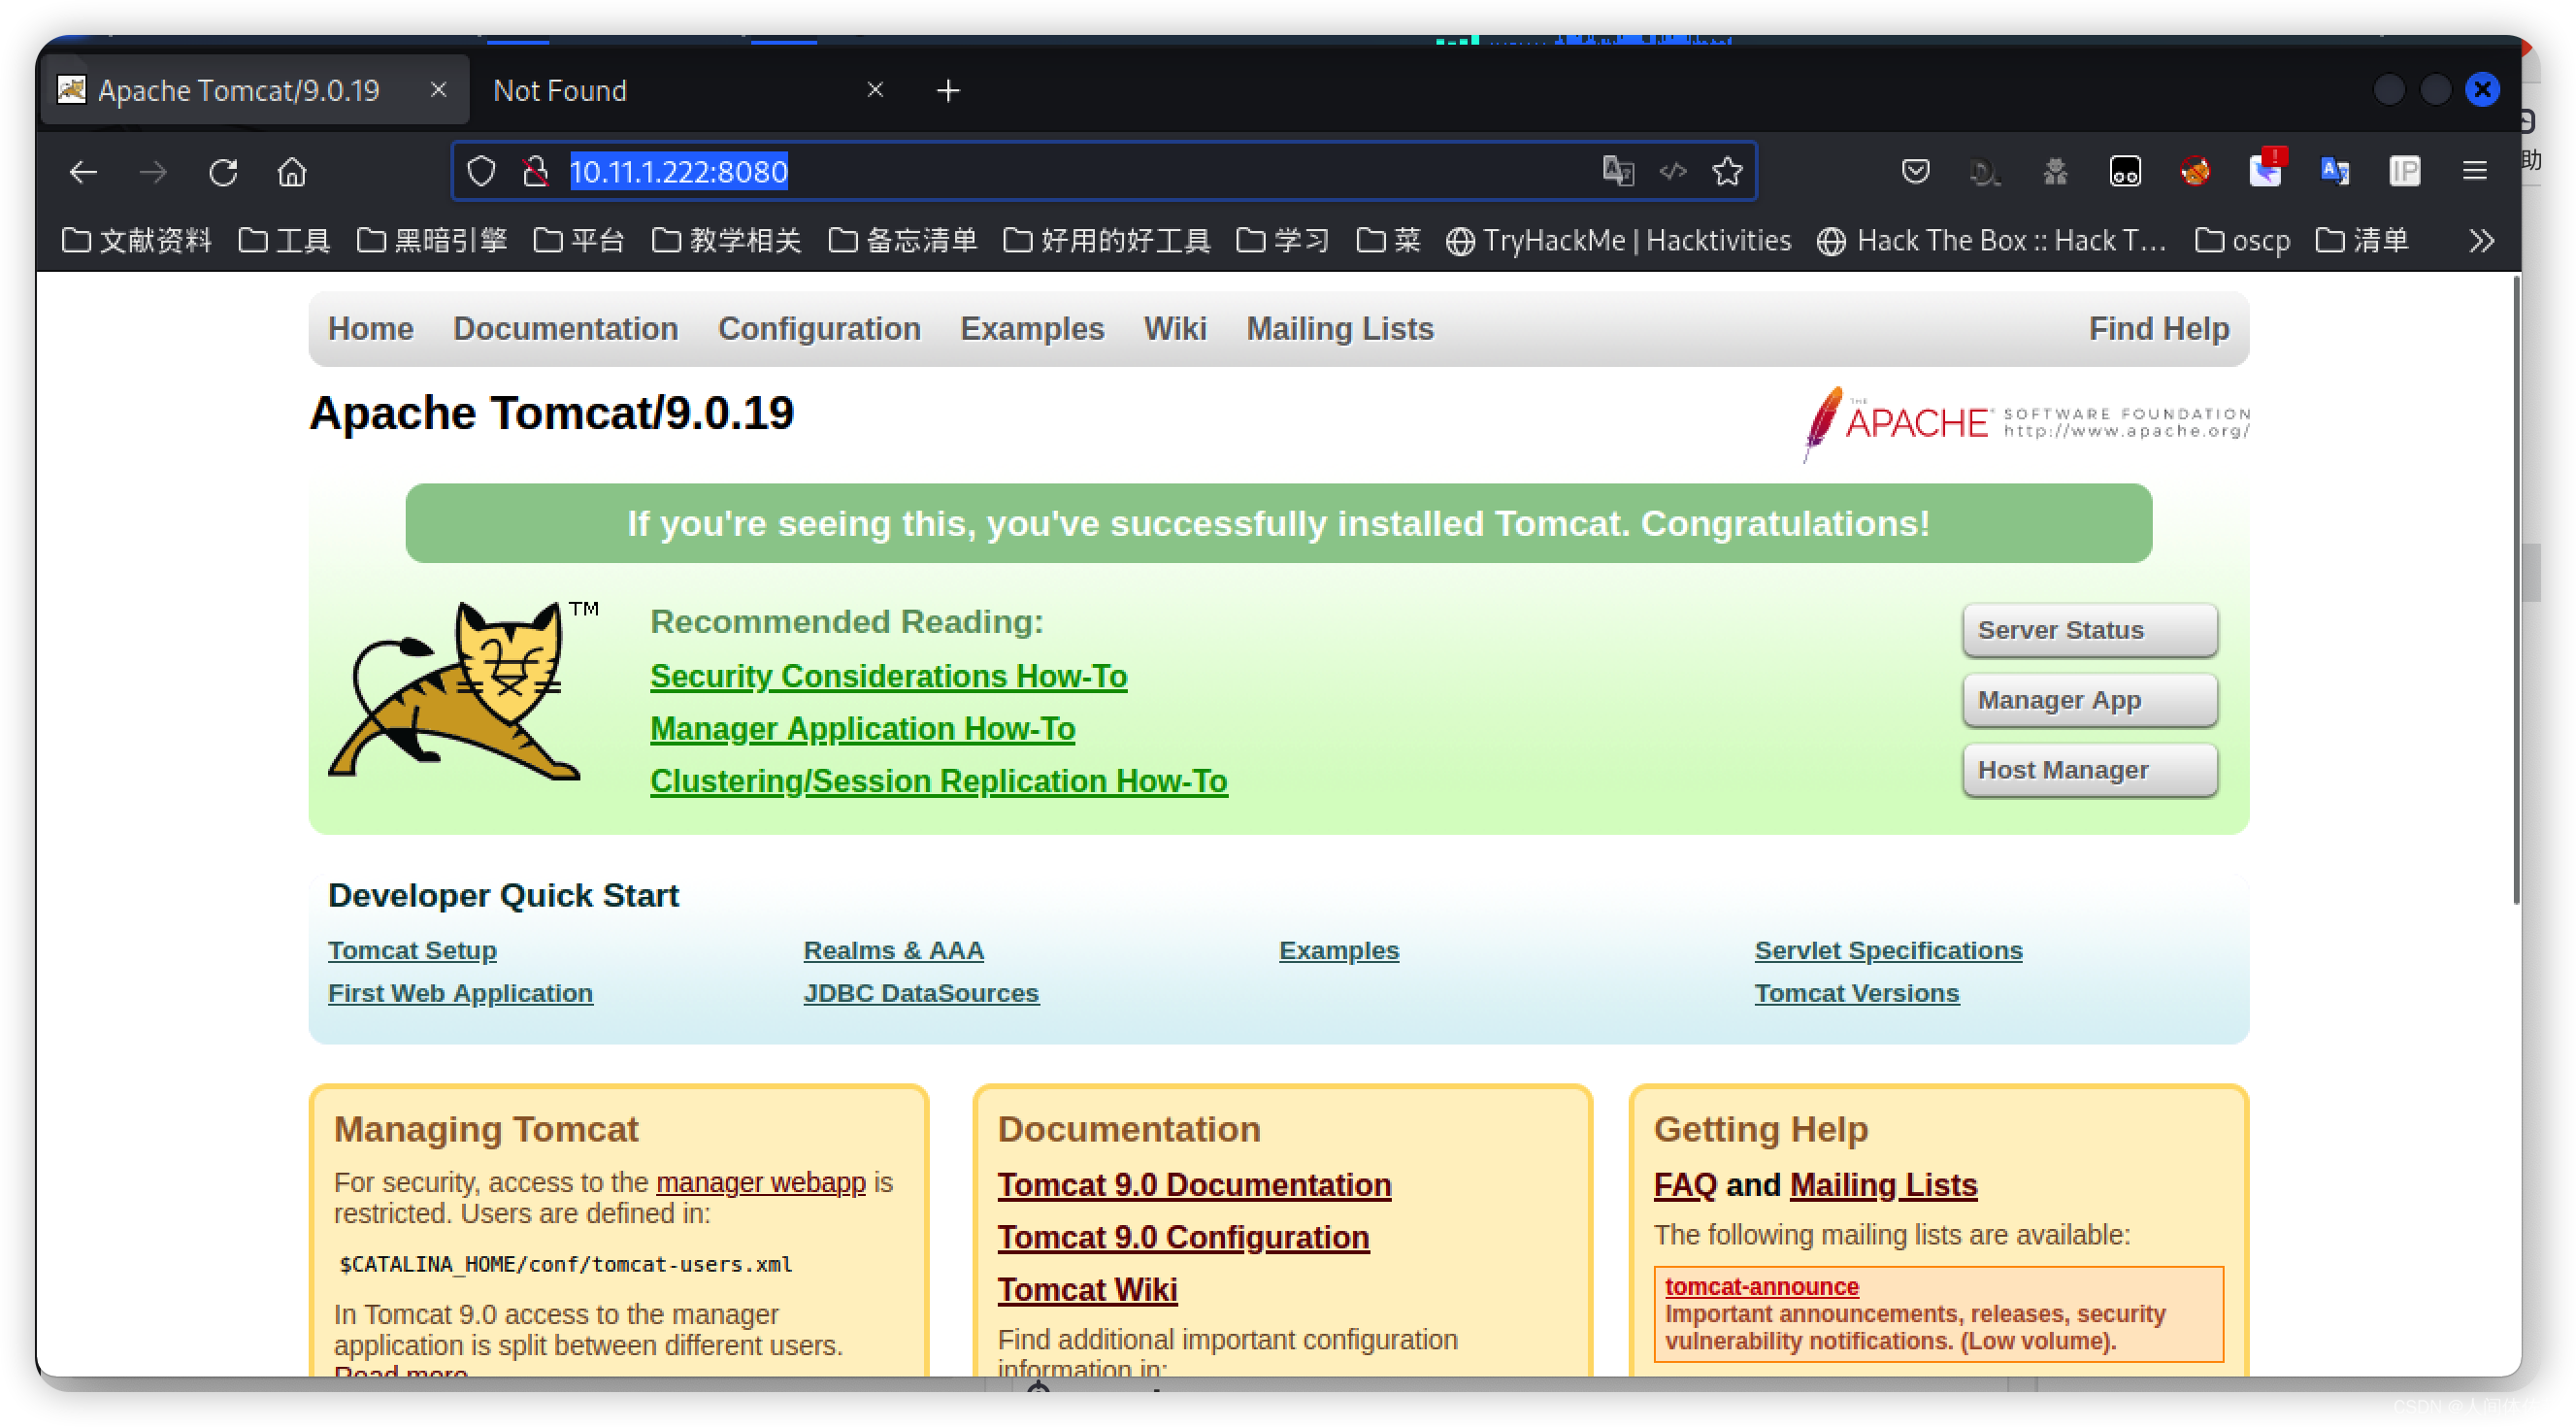This screenshot has width=2576, height=1427.
Task: Open the 好用的好工具 bookmark folder
Action: click(1107, 241)
